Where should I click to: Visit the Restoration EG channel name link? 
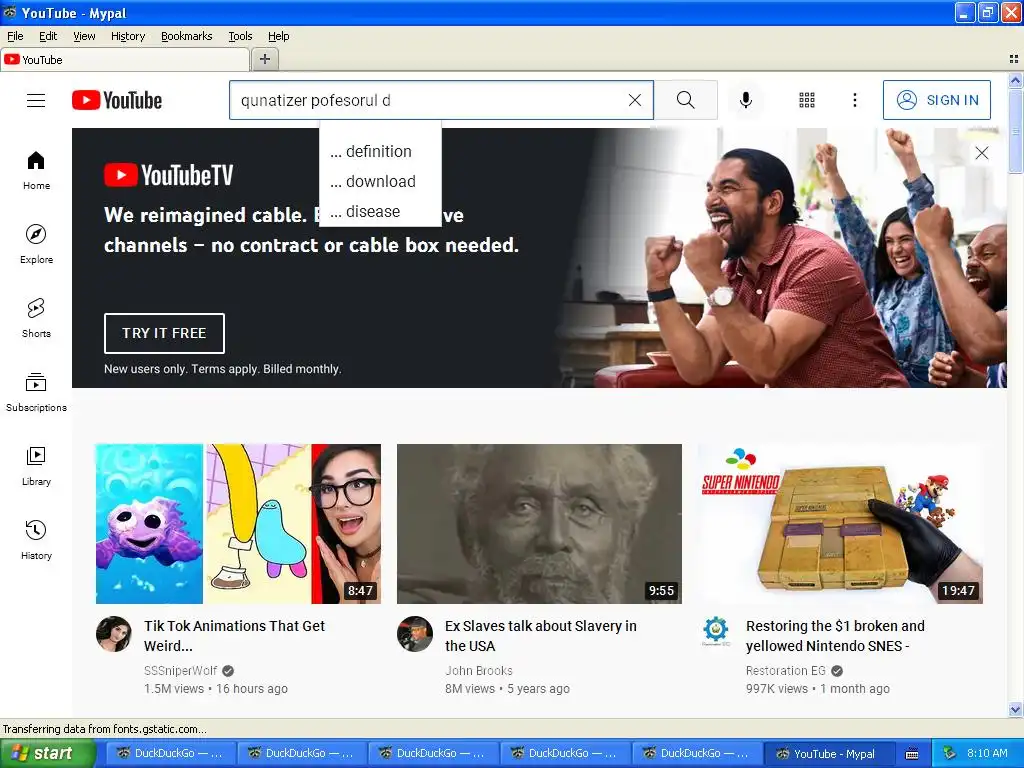point(786,671)
